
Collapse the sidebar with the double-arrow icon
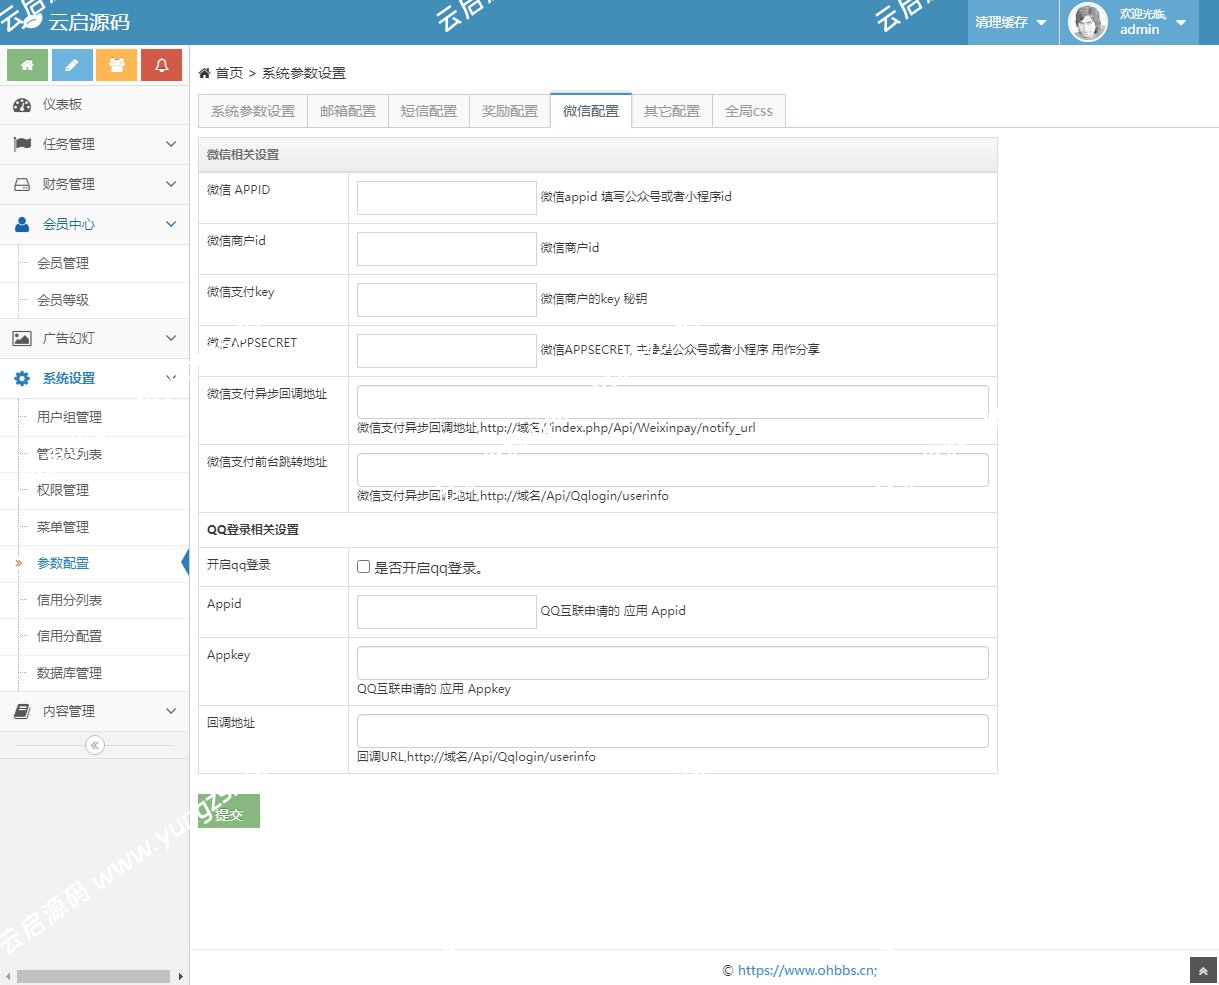(95, 745)
